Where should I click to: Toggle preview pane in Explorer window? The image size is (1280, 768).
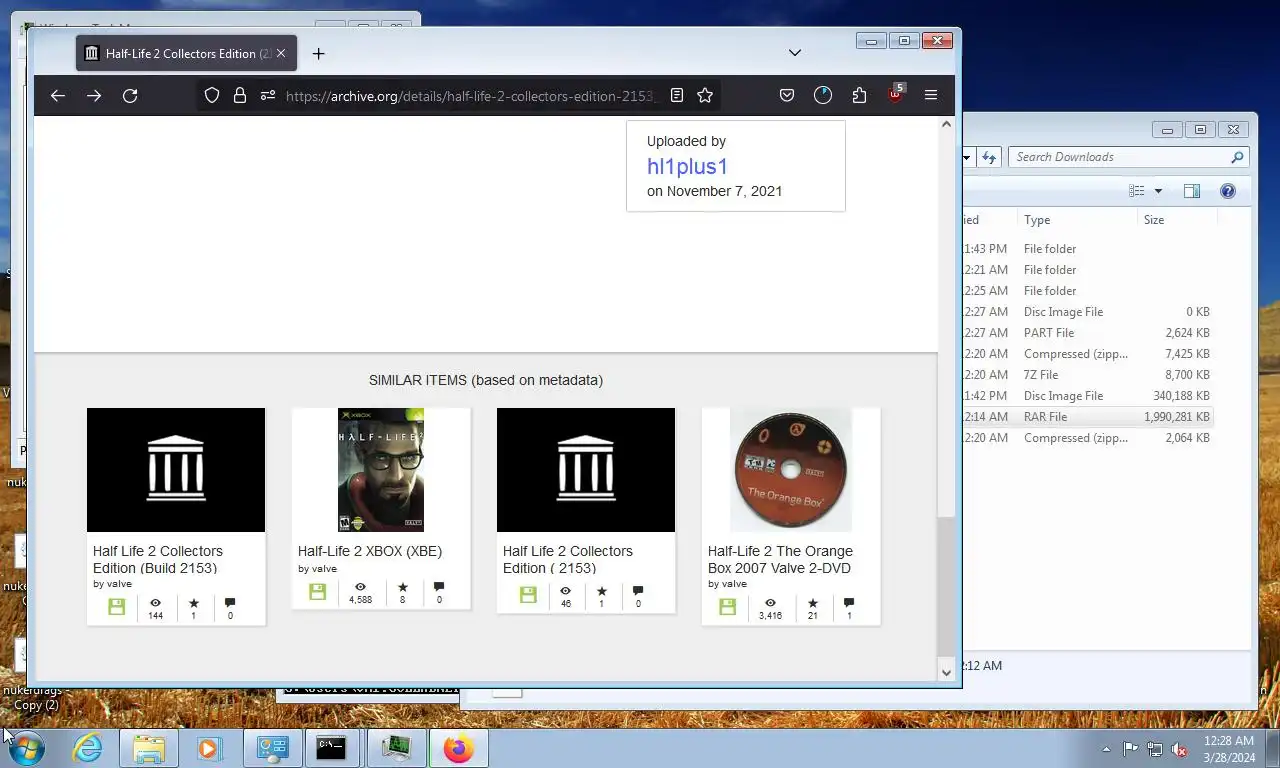click(x=1192, y=191)
